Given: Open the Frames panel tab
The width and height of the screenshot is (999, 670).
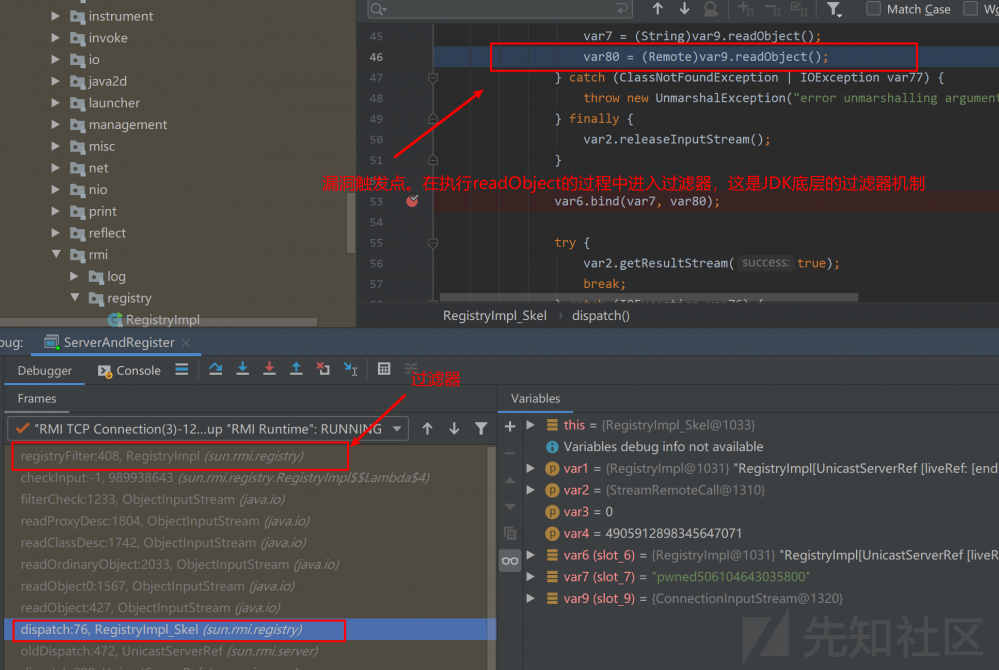Looking at the screenshot, I should [x=37, y=399].
